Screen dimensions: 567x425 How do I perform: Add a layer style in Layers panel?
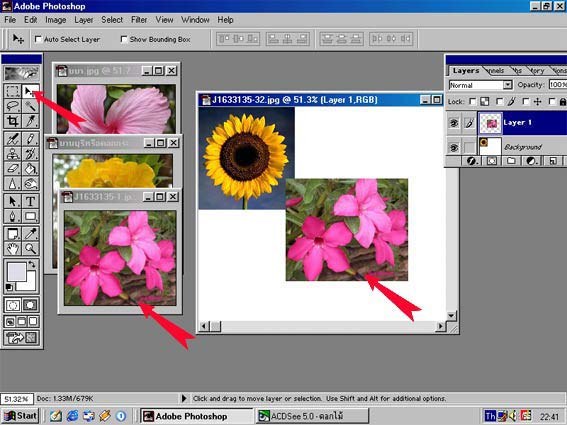click(471, 161)
